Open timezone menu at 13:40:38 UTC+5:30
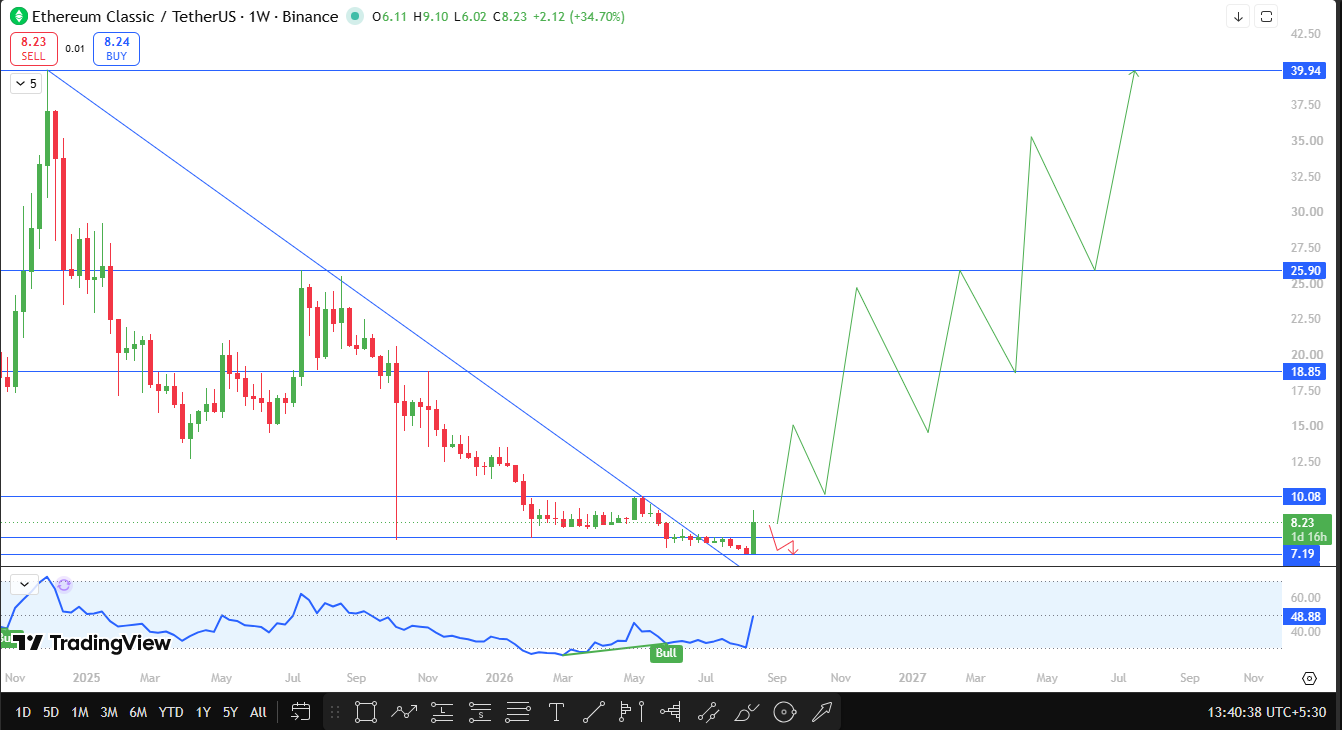The width and height of the screenshot is (1342, 730). click(x=1267, y=712)
